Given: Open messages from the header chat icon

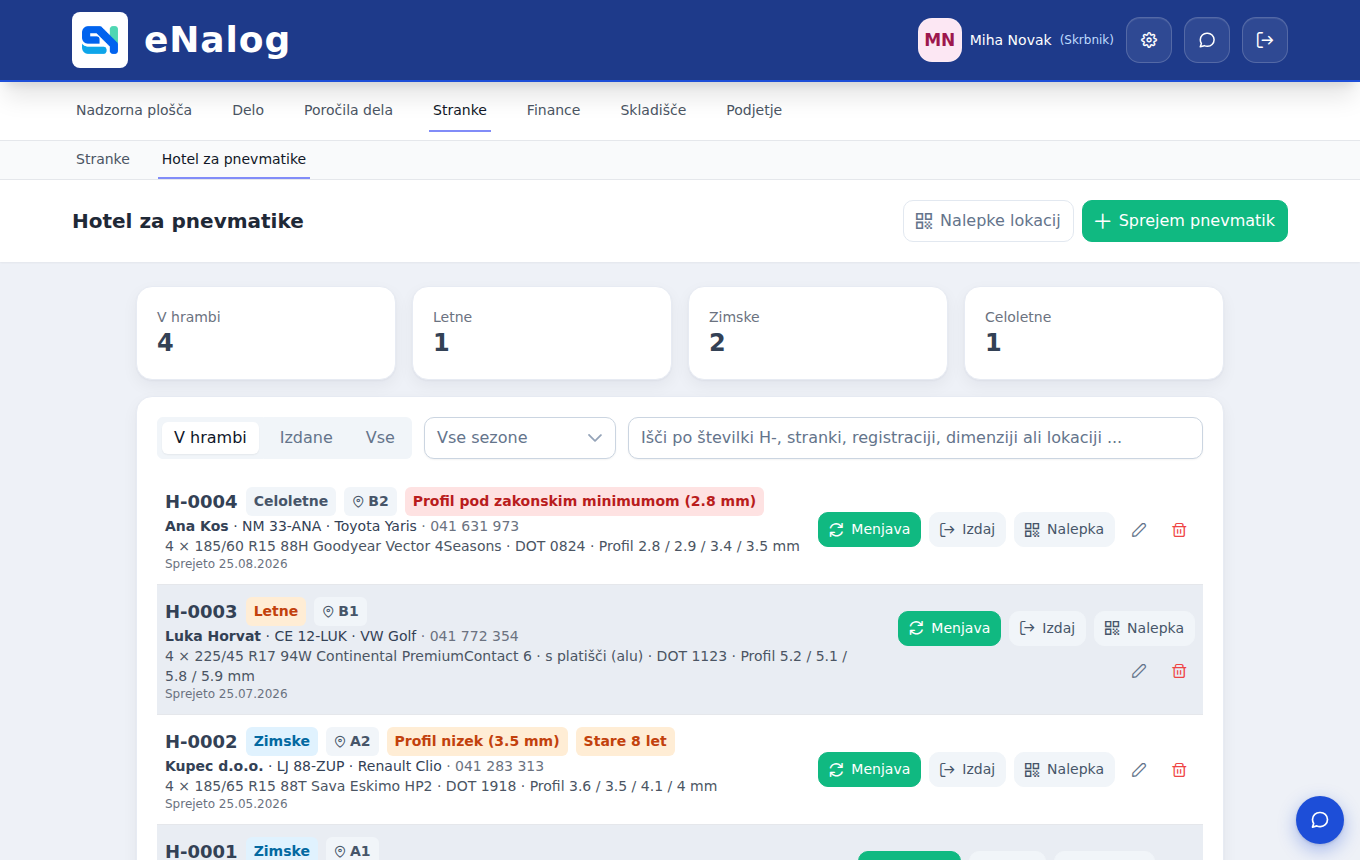Looking at the screenshot, I should 1207,40.
